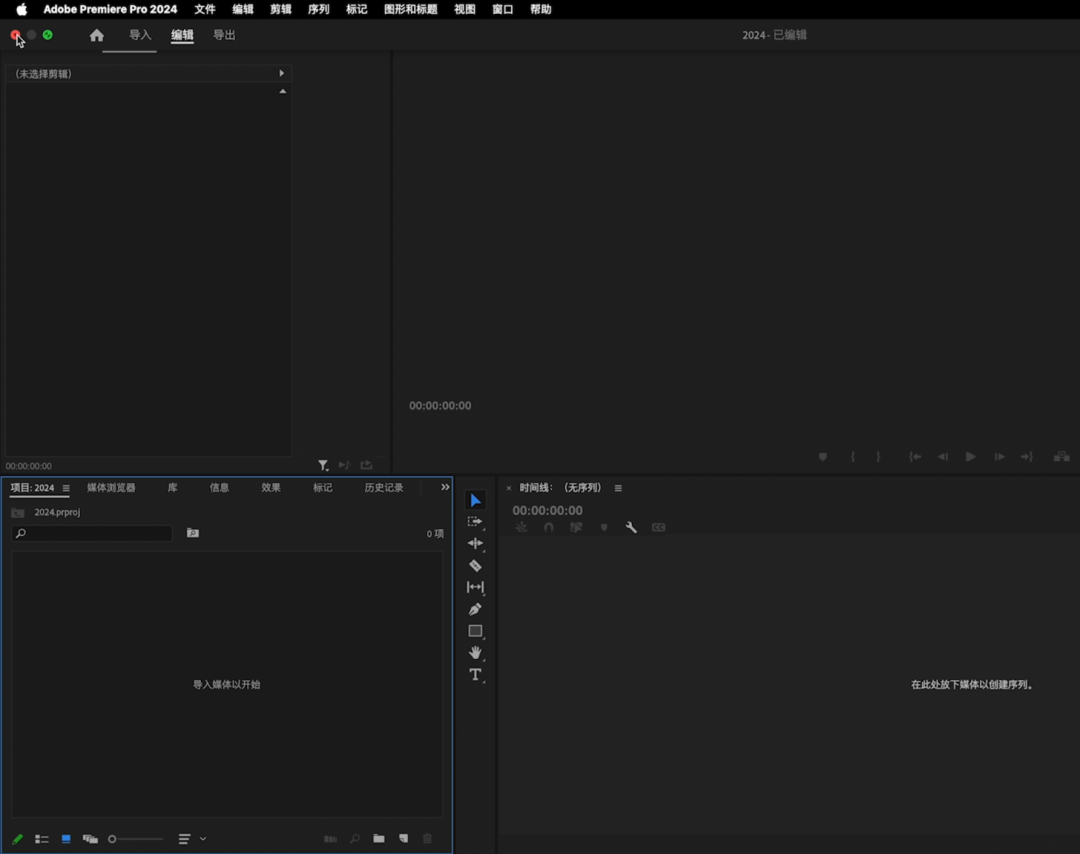Show overflow panel tabs chevron
Viewport: 1080px width, 854px height.
[x=445, y=487]
